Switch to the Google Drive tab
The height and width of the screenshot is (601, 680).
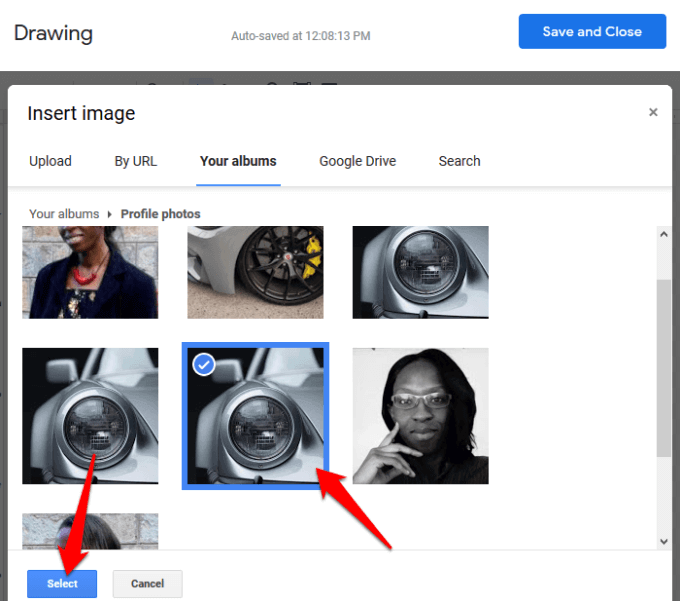coord(357,161)
